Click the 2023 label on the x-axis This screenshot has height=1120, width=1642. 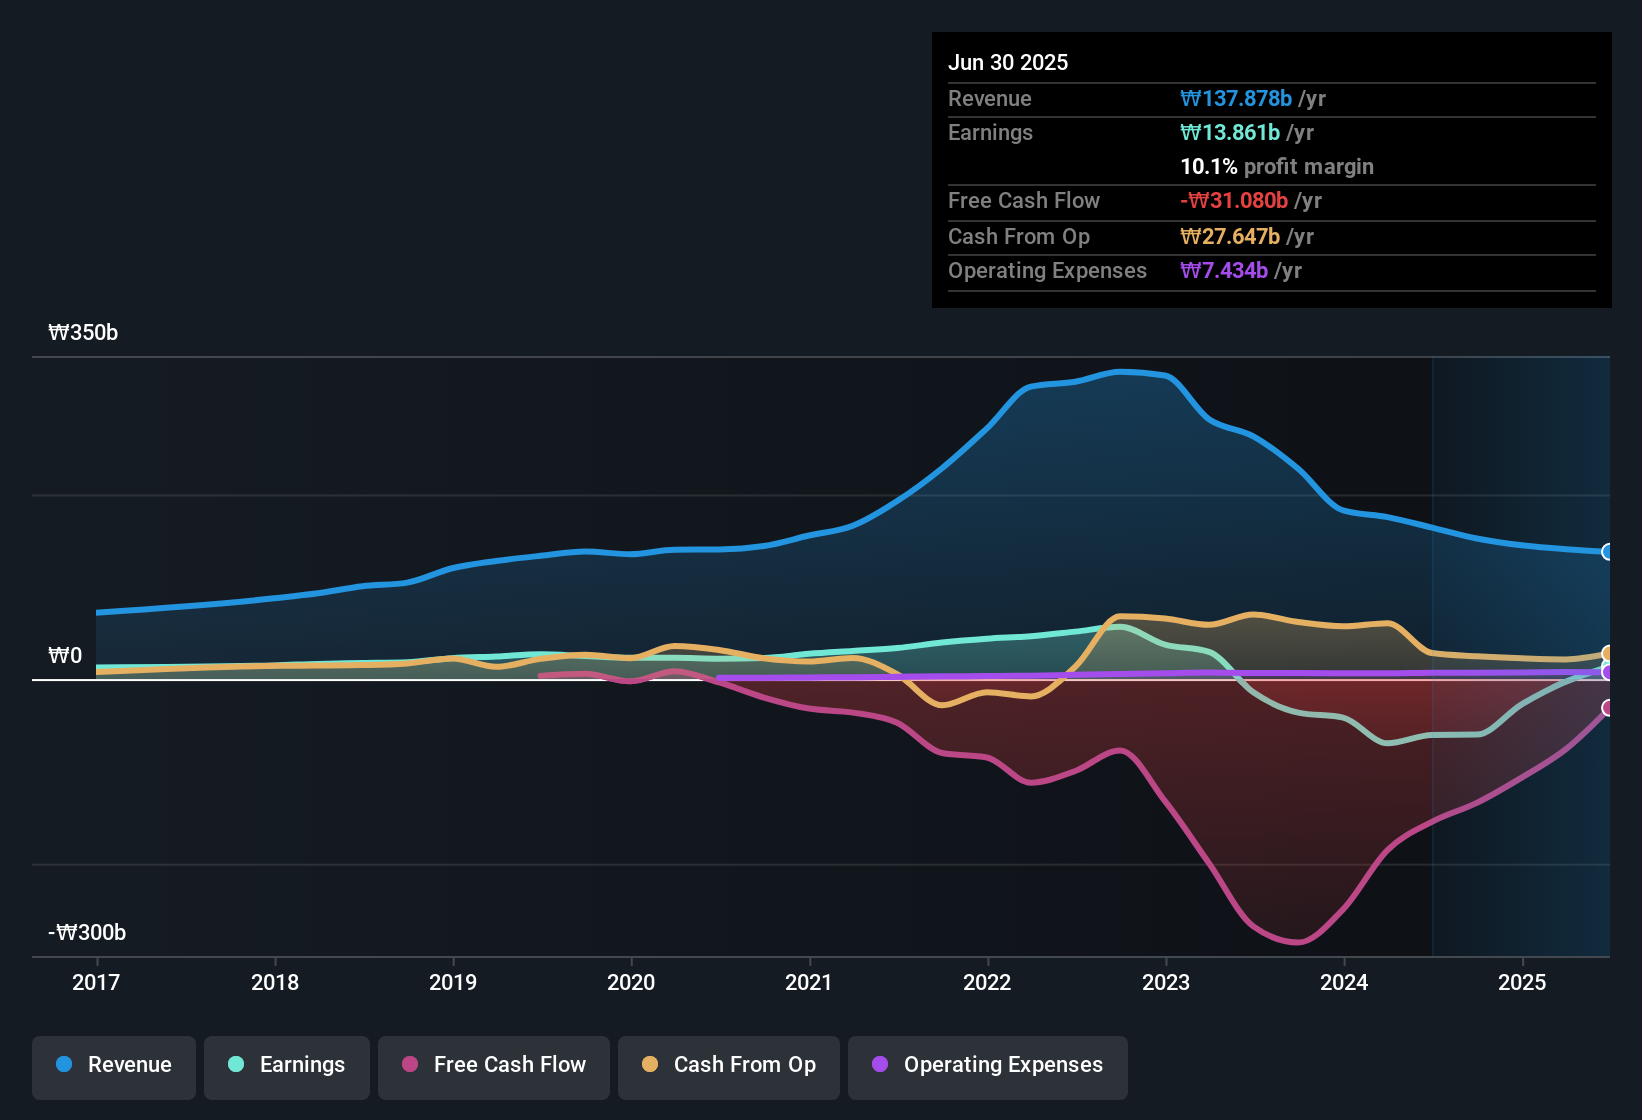pyautogui.click(x=1166, y=983)
